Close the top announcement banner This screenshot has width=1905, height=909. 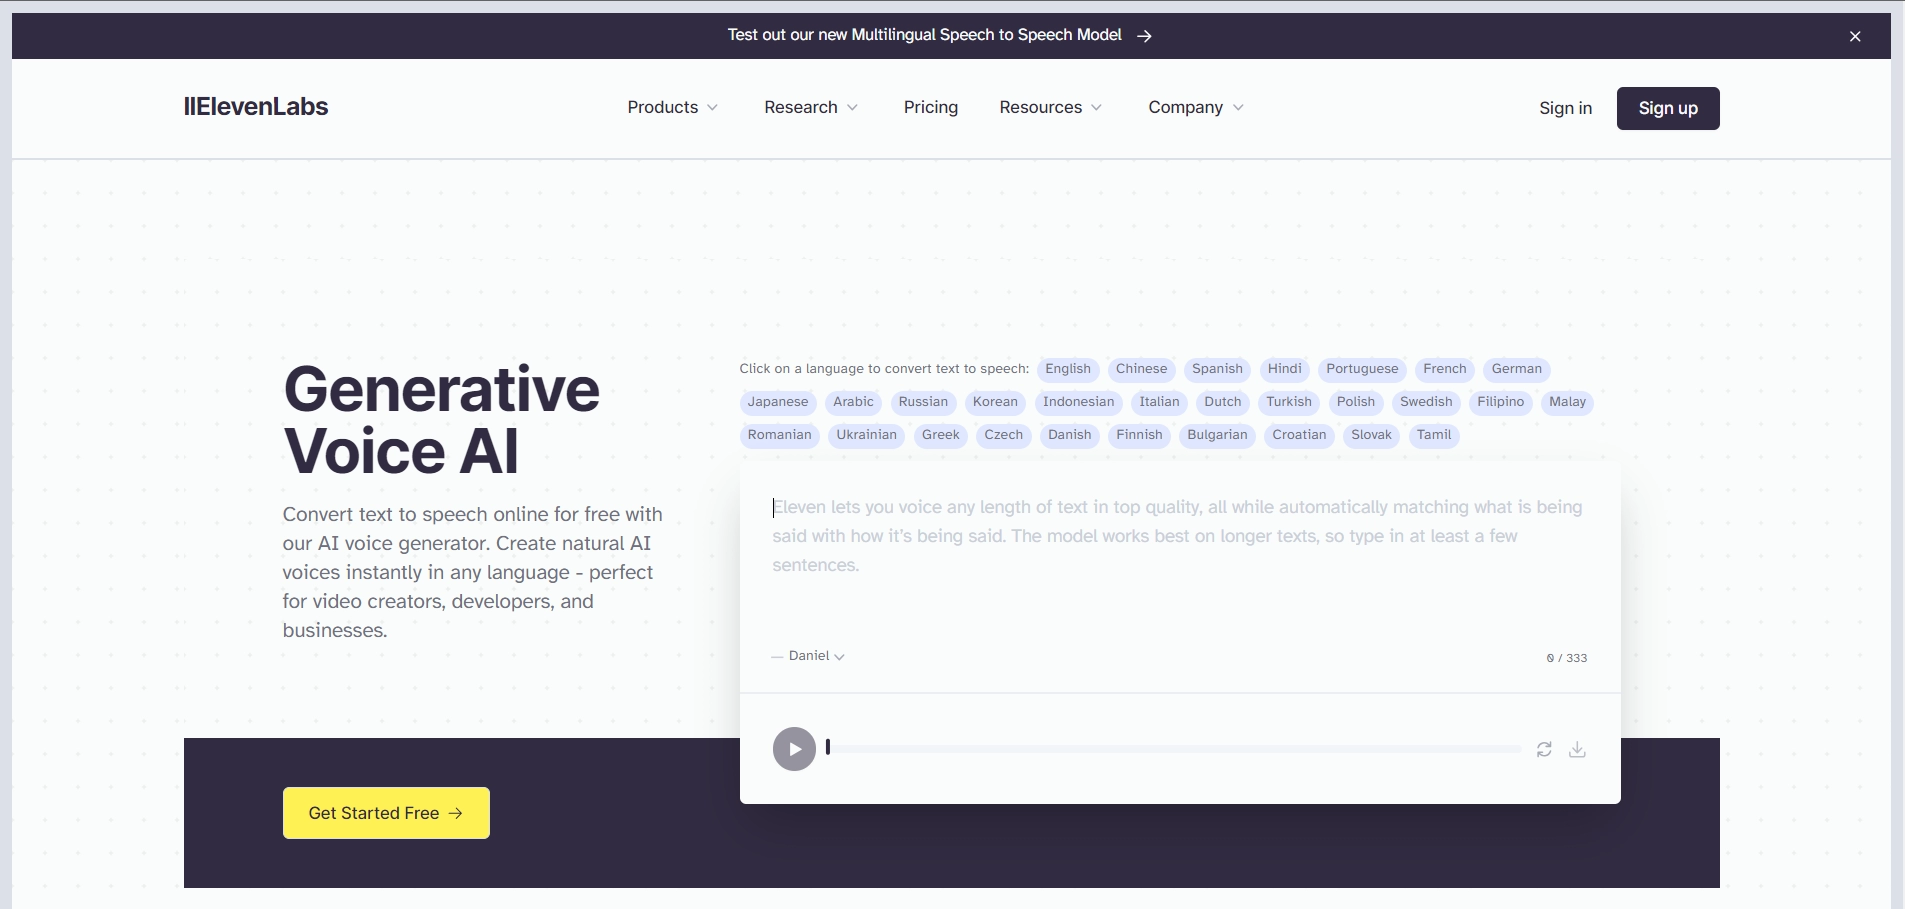[1855, 36]
